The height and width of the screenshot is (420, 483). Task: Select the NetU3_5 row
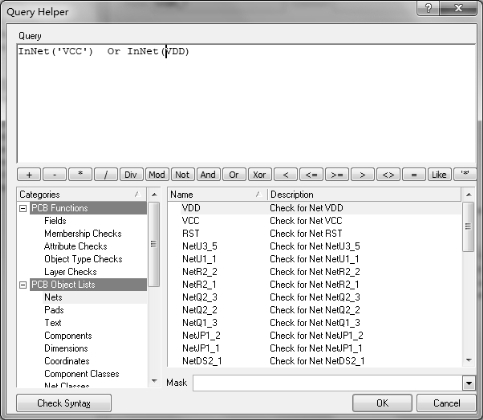point(314,246)
